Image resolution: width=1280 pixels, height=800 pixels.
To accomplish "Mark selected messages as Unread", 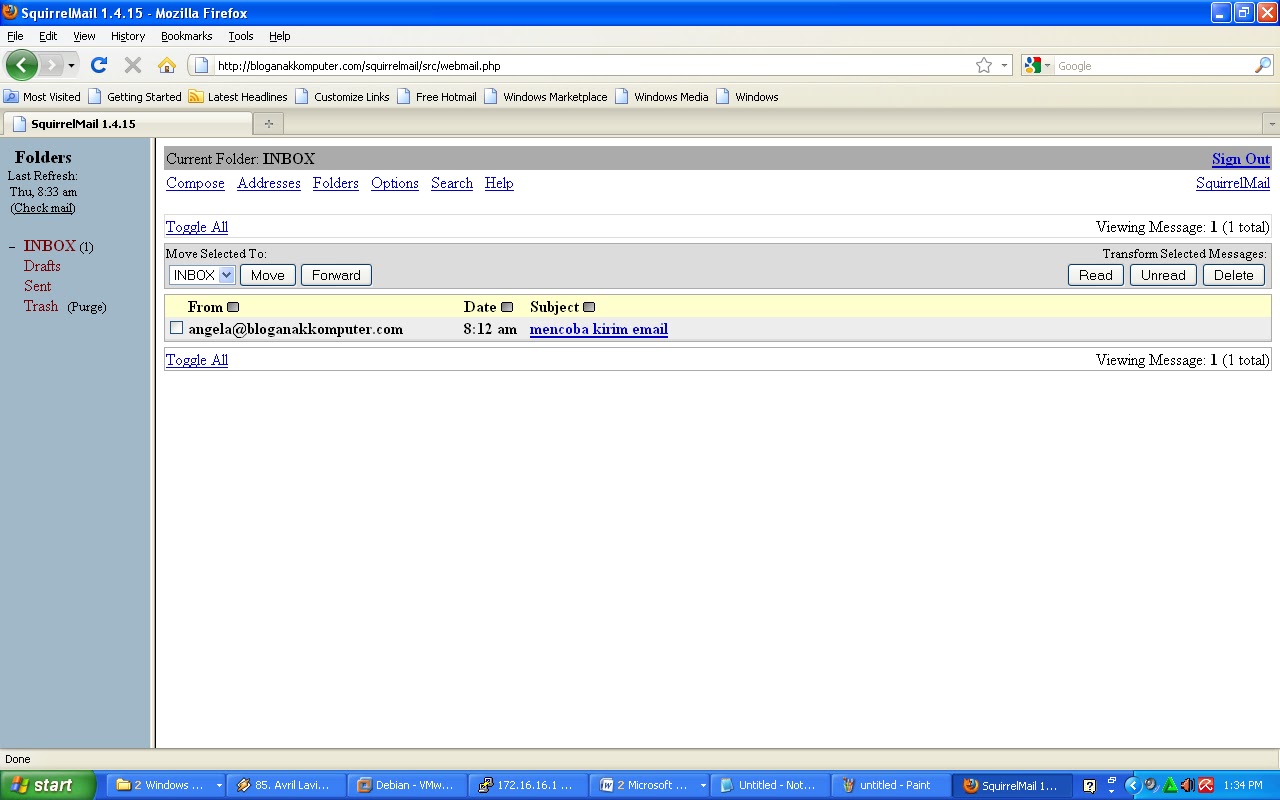I will pos(1163,275).
